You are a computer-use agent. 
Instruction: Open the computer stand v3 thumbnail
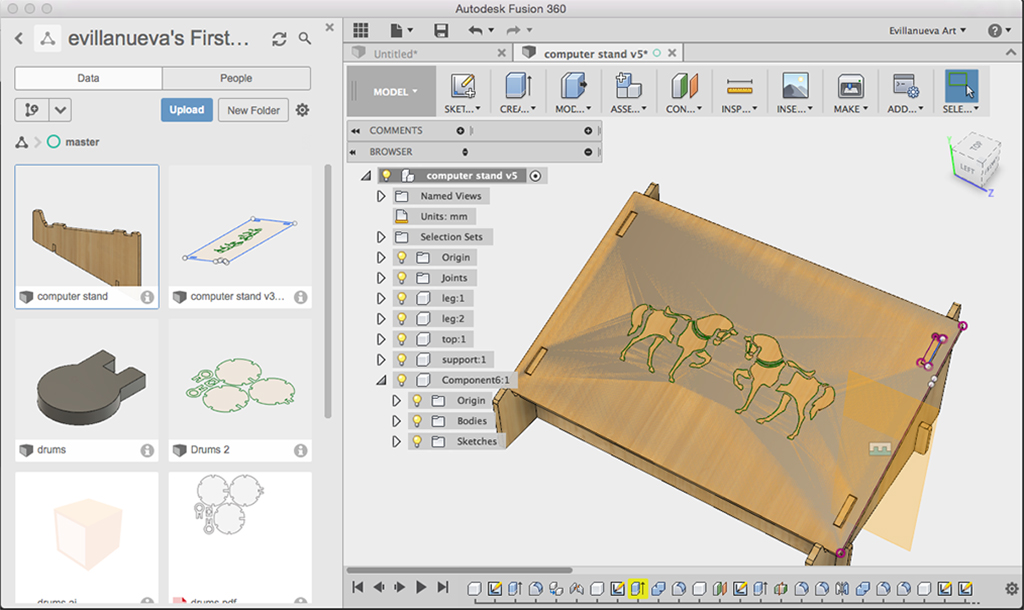[x=240, y=235]
